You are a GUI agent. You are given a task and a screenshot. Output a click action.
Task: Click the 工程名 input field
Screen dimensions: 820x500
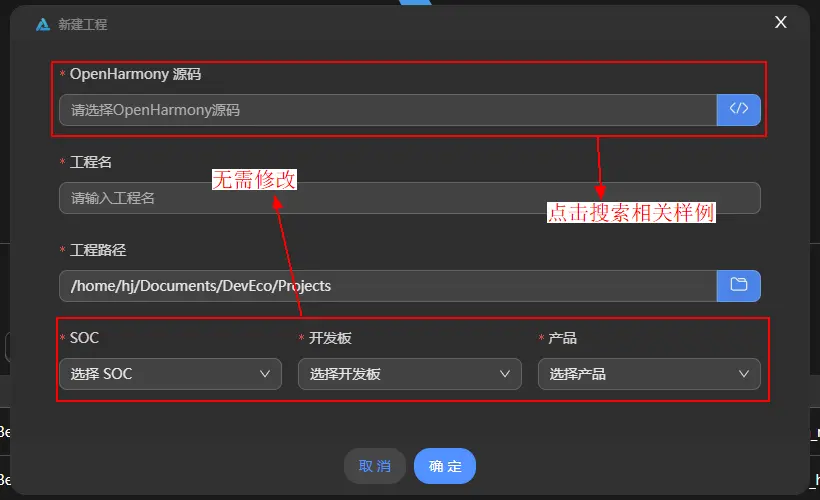click(x=409, y=198)
